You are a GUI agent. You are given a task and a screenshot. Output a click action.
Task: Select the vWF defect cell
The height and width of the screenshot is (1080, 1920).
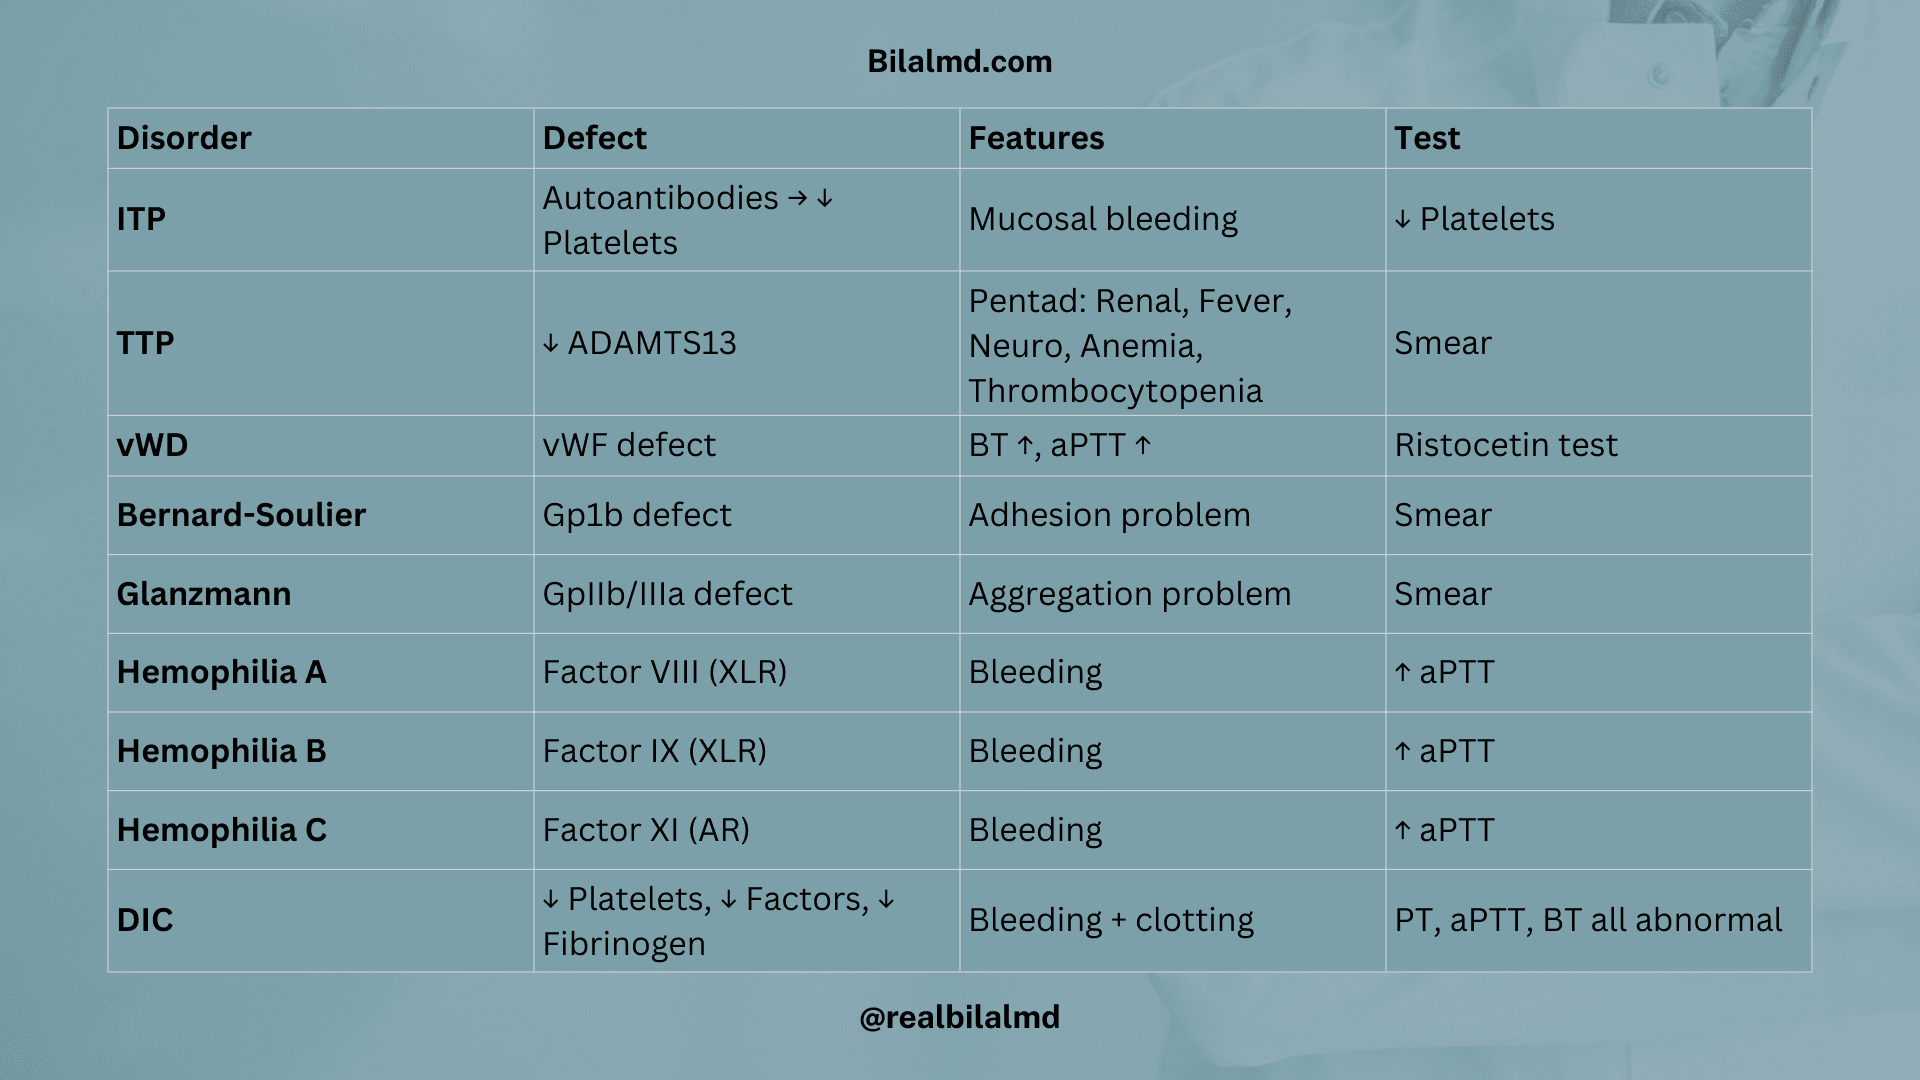pyautogui.click(x=629, y=445)
